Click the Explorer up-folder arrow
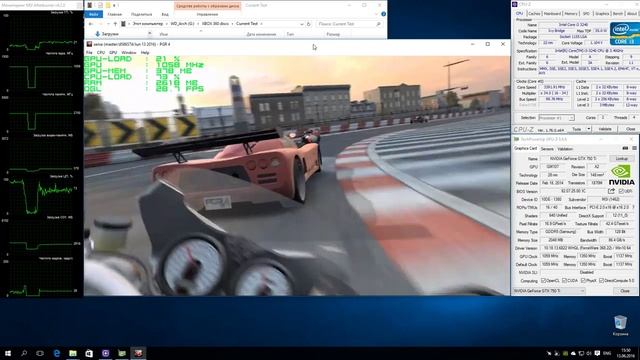 (115, 24)
